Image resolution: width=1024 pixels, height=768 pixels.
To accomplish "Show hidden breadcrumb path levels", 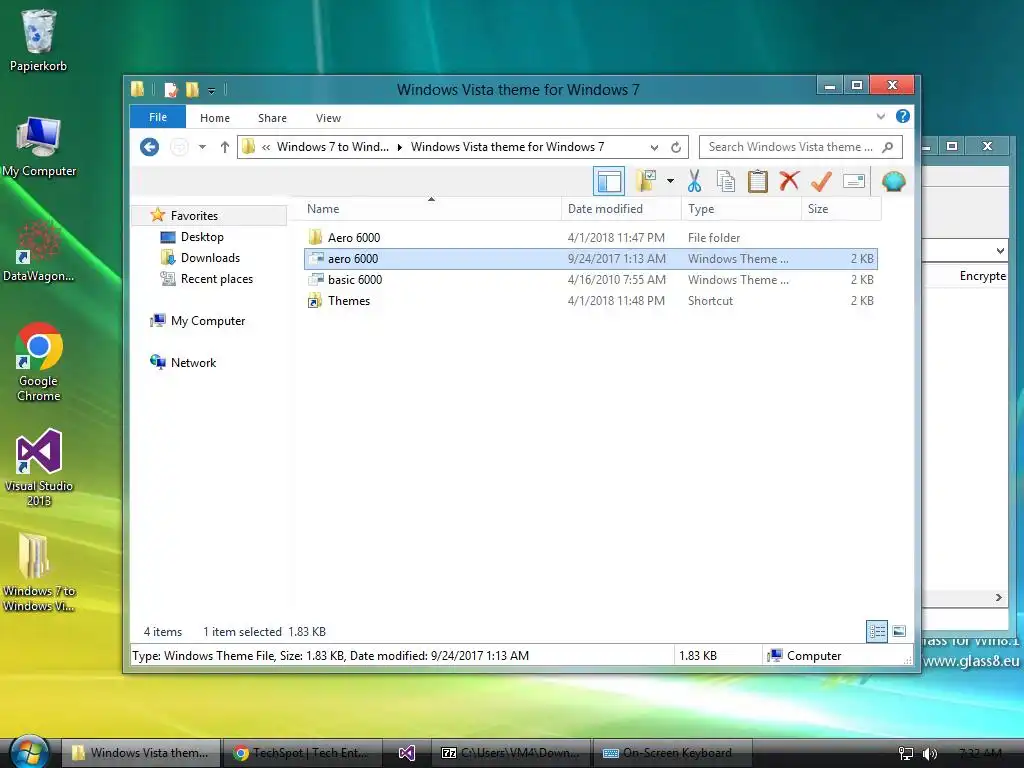I will (266, 147).
